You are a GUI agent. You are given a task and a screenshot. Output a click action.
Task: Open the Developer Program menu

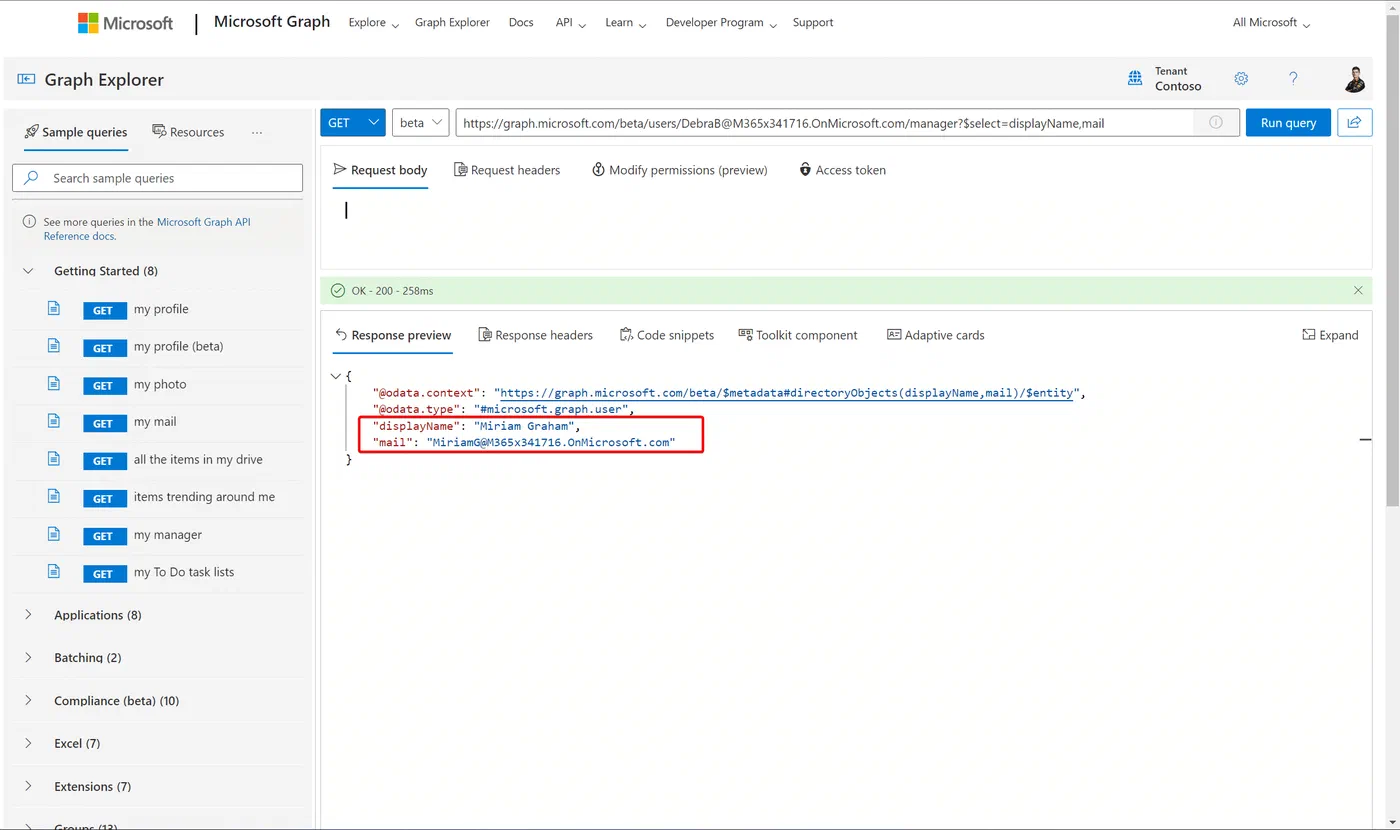point(721,23)
